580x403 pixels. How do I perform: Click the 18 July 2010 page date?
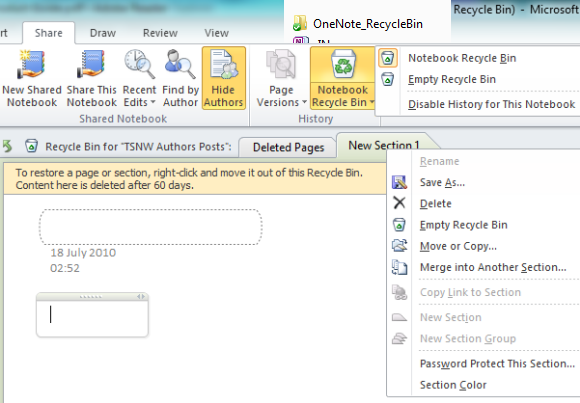point(83,253)
